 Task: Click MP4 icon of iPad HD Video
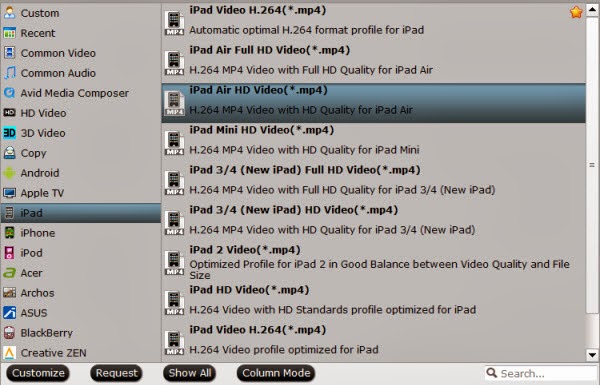(x=174, y=303)
